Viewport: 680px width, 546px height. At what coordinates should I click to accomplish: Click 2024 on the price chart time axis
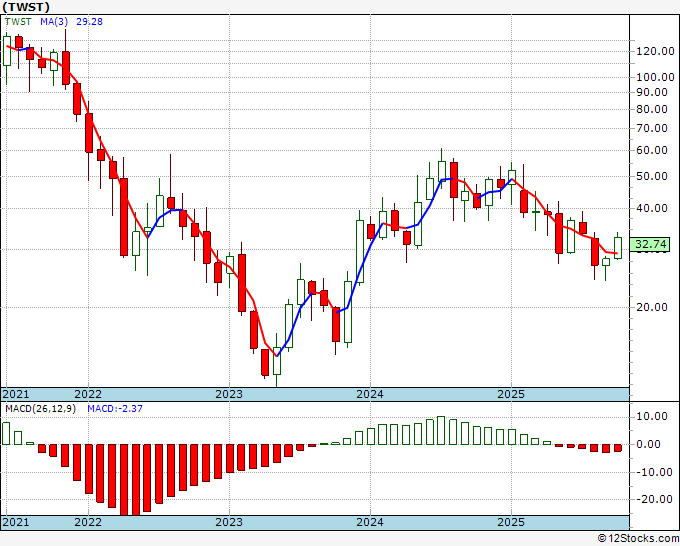[370, 394]
